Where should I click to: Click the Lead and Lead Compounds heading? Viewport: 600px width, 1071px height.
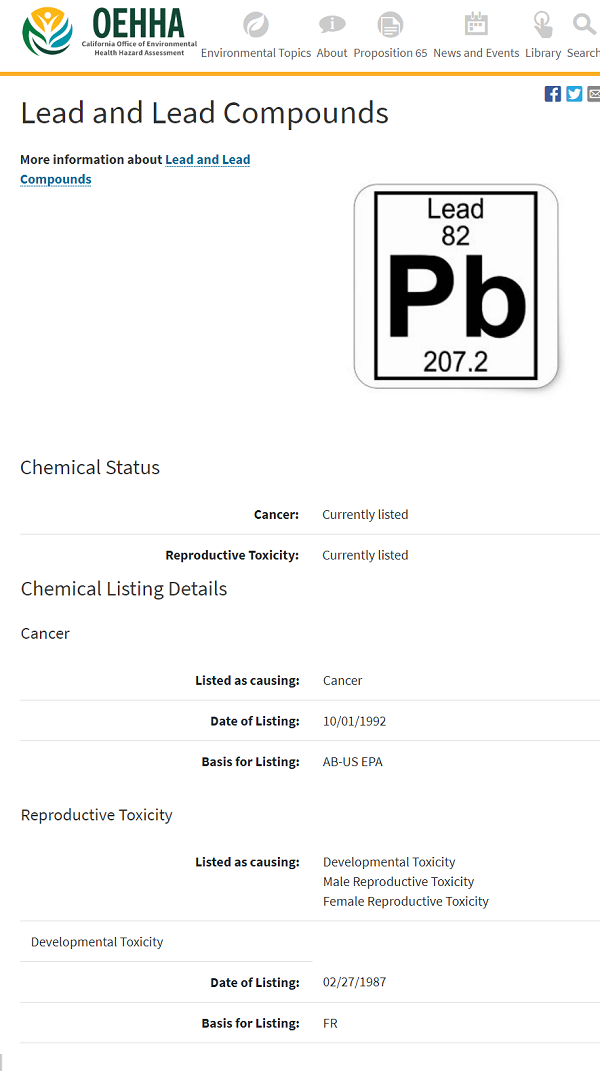coord(204,113)
